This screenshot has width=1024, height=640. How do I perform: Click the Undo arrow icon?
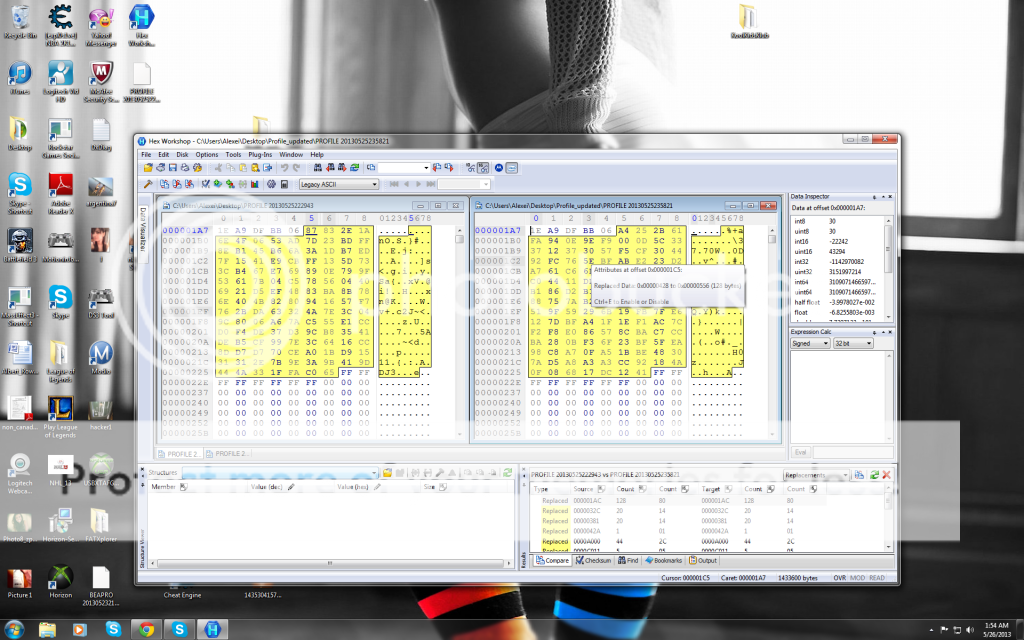(x=285, y=168)
